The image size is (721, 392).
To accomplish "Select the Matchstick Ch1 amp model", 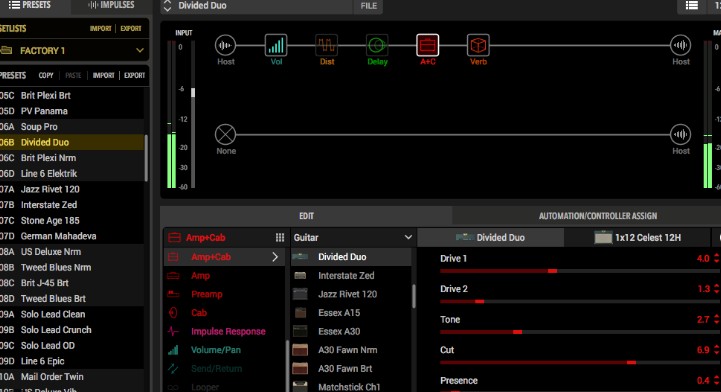I will click(x=351, y=386).
